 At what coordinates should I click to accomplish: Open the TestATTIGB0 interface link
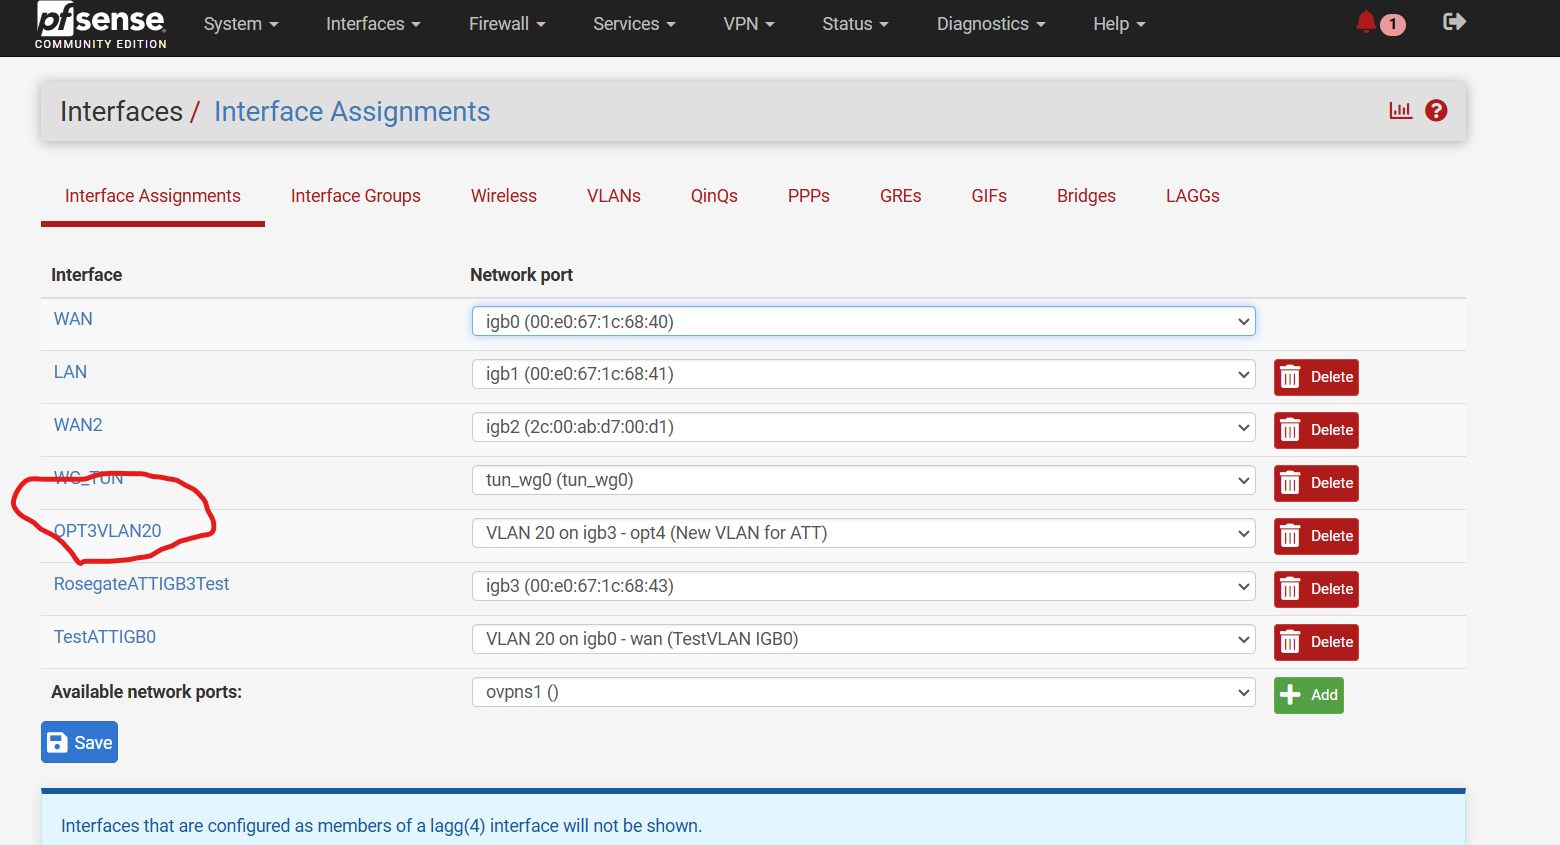pyautogui.click(x=105, y=637)
